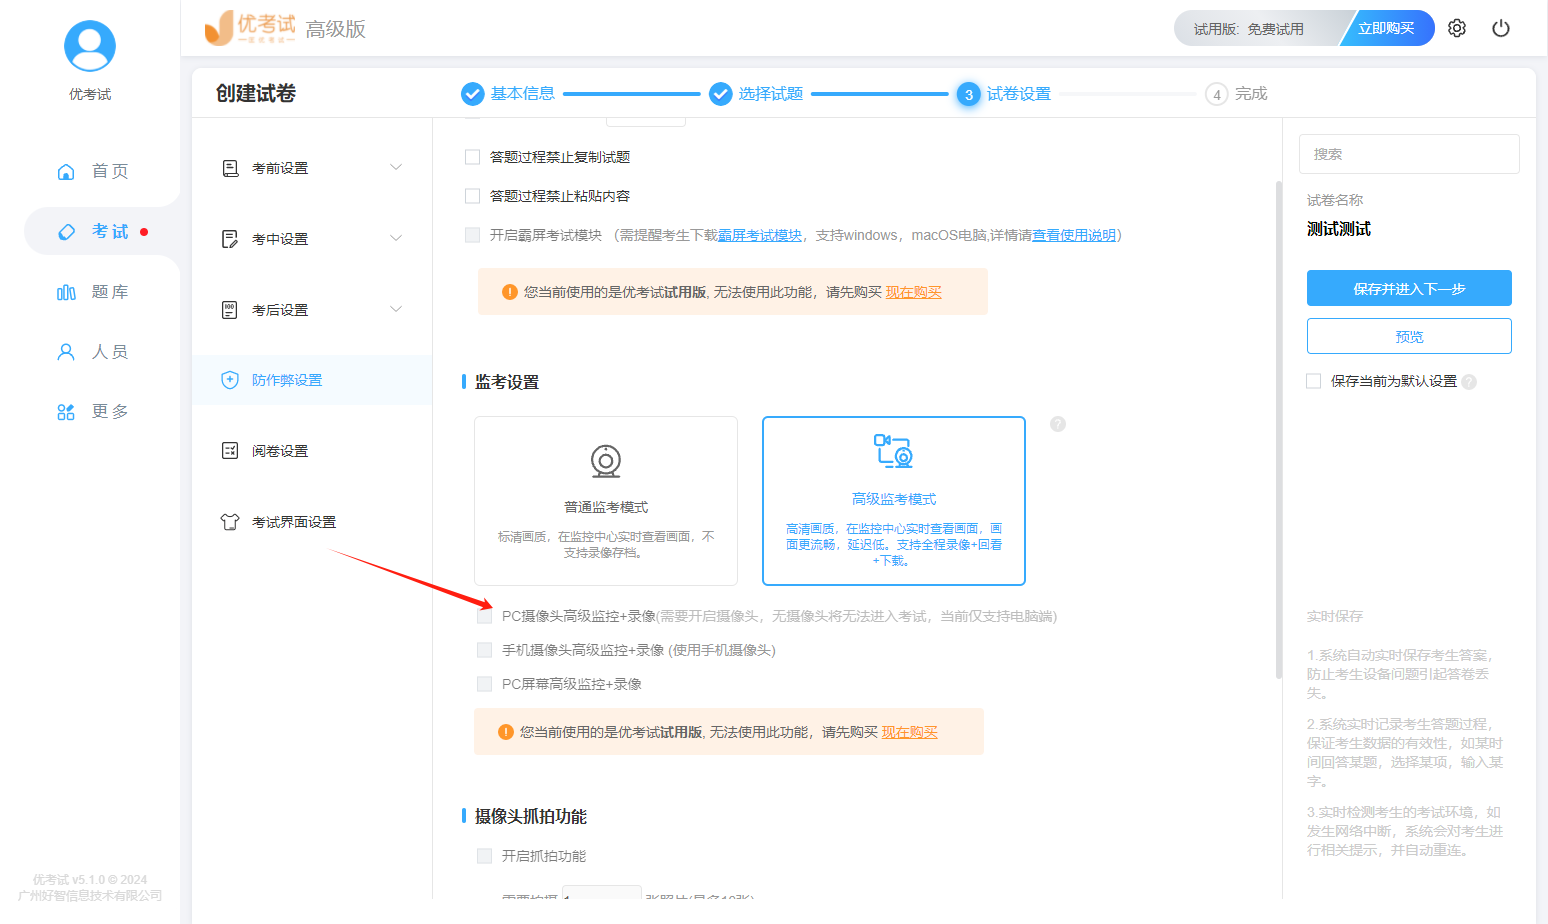
Task: Click the completed check icon for 基本信息 step
Action: click(473, 94)
